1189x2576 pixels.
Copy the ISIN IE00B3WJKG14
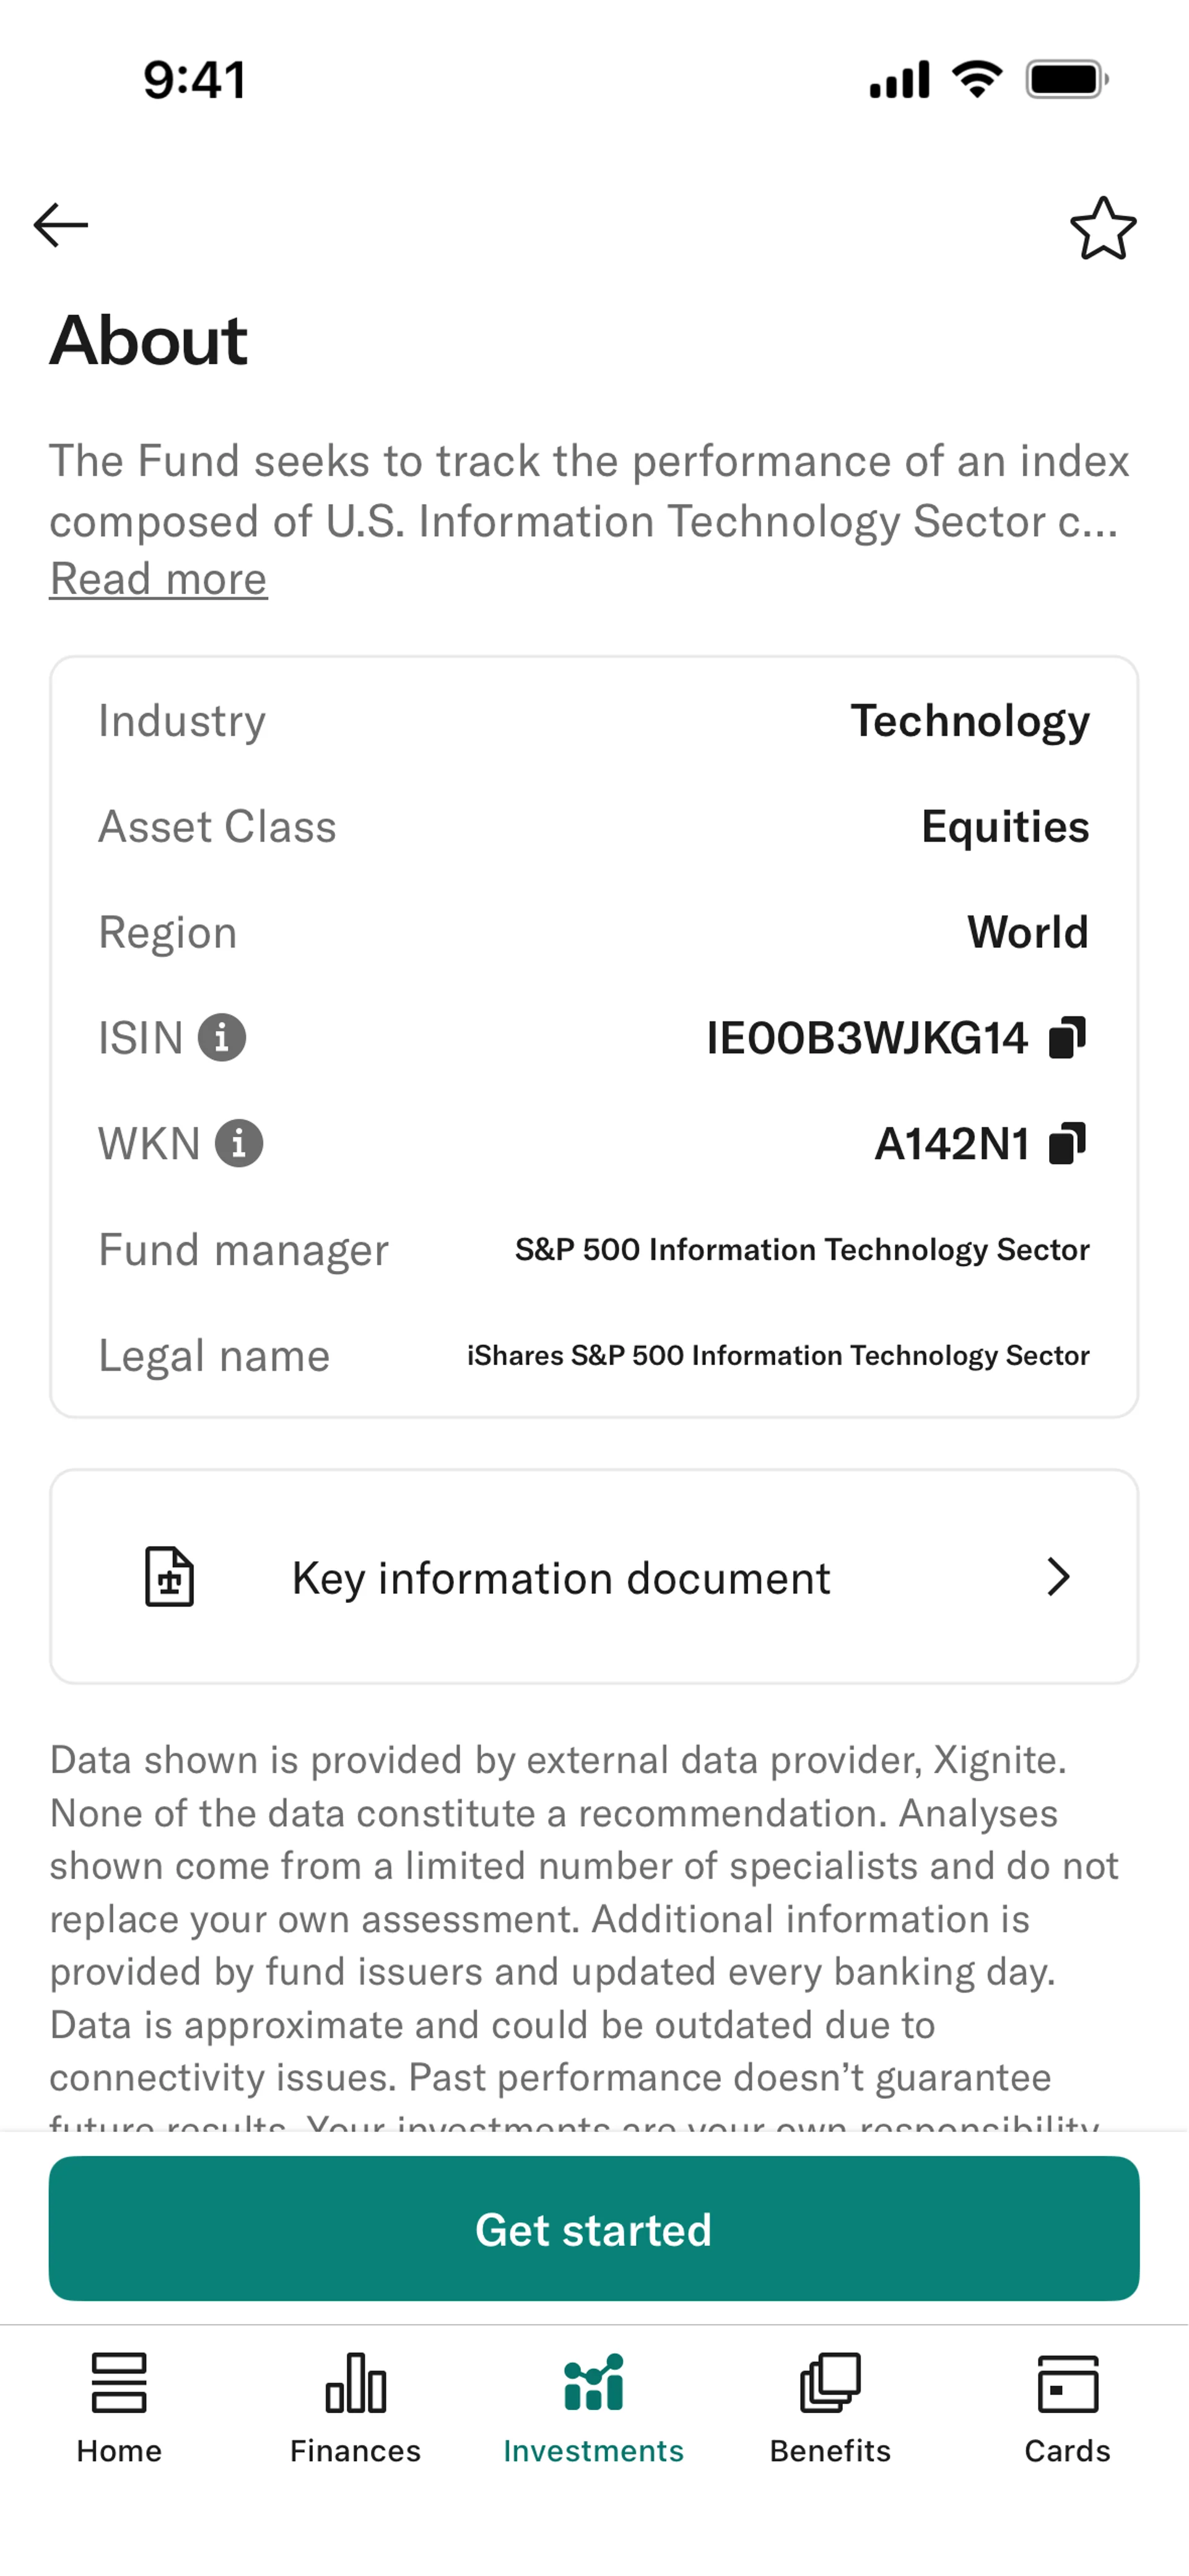1067,1037
